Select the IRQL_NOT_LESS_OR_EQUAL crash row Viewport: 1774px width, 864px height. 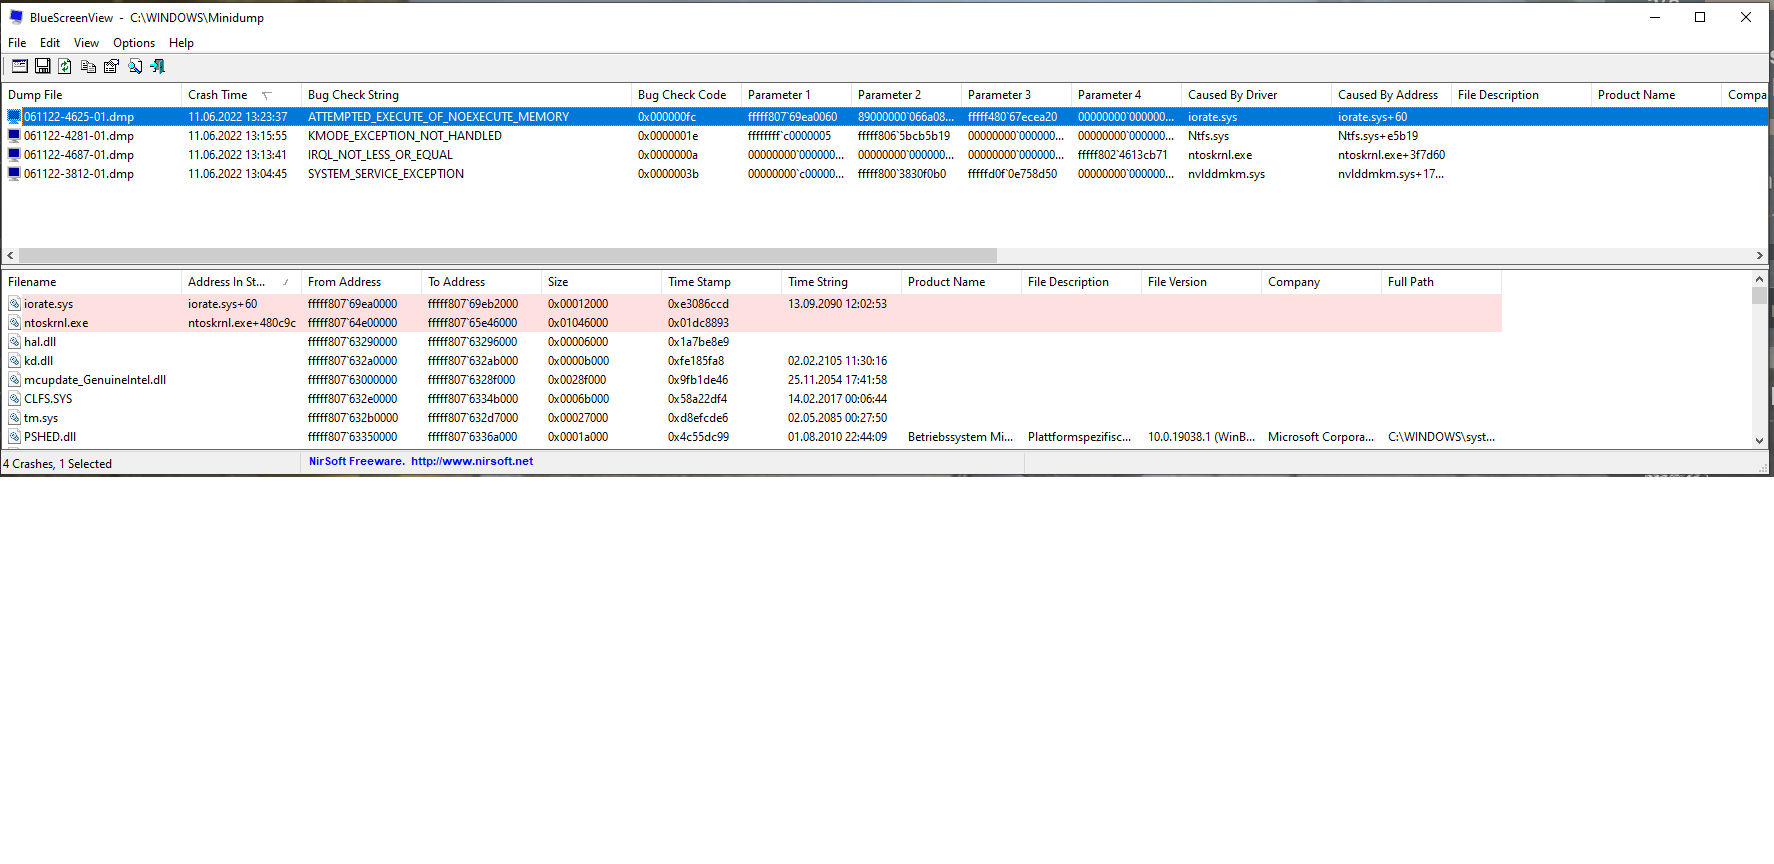pos(885,155)
